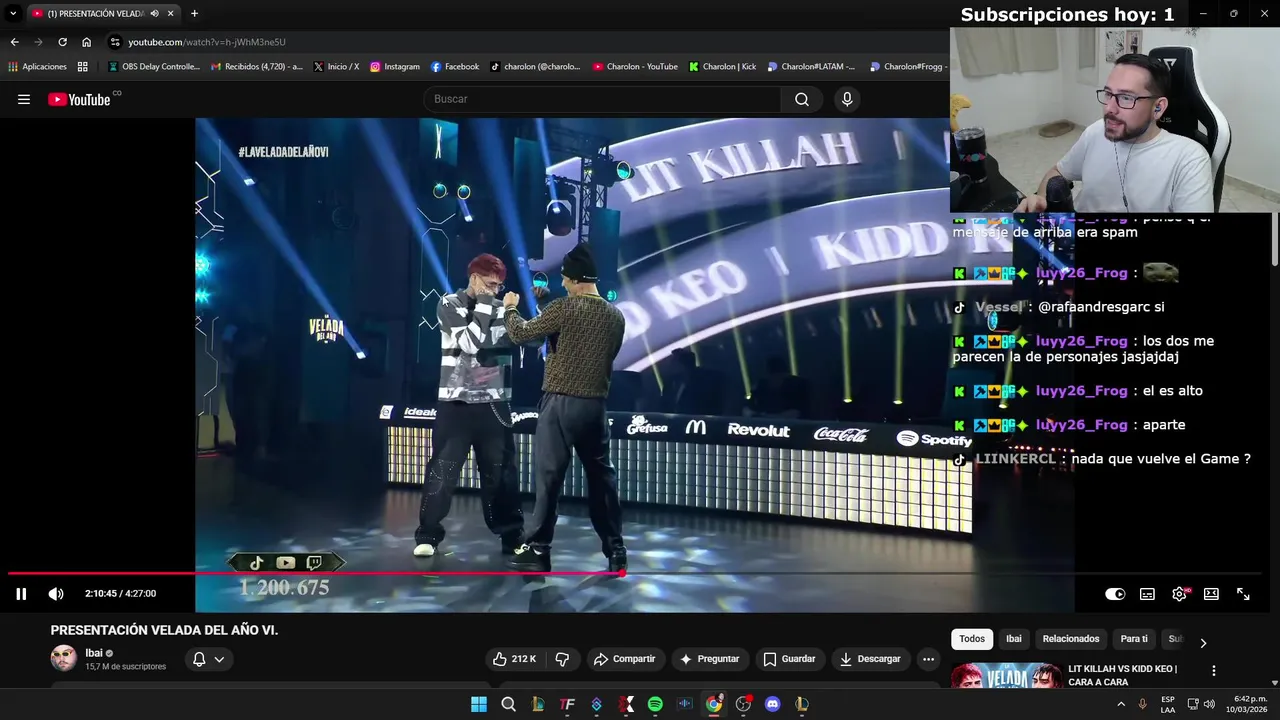Image resolution: width=1280 pixels, height=720 pixels.
Task: Focus the Buscar search field
Action: 604,99
